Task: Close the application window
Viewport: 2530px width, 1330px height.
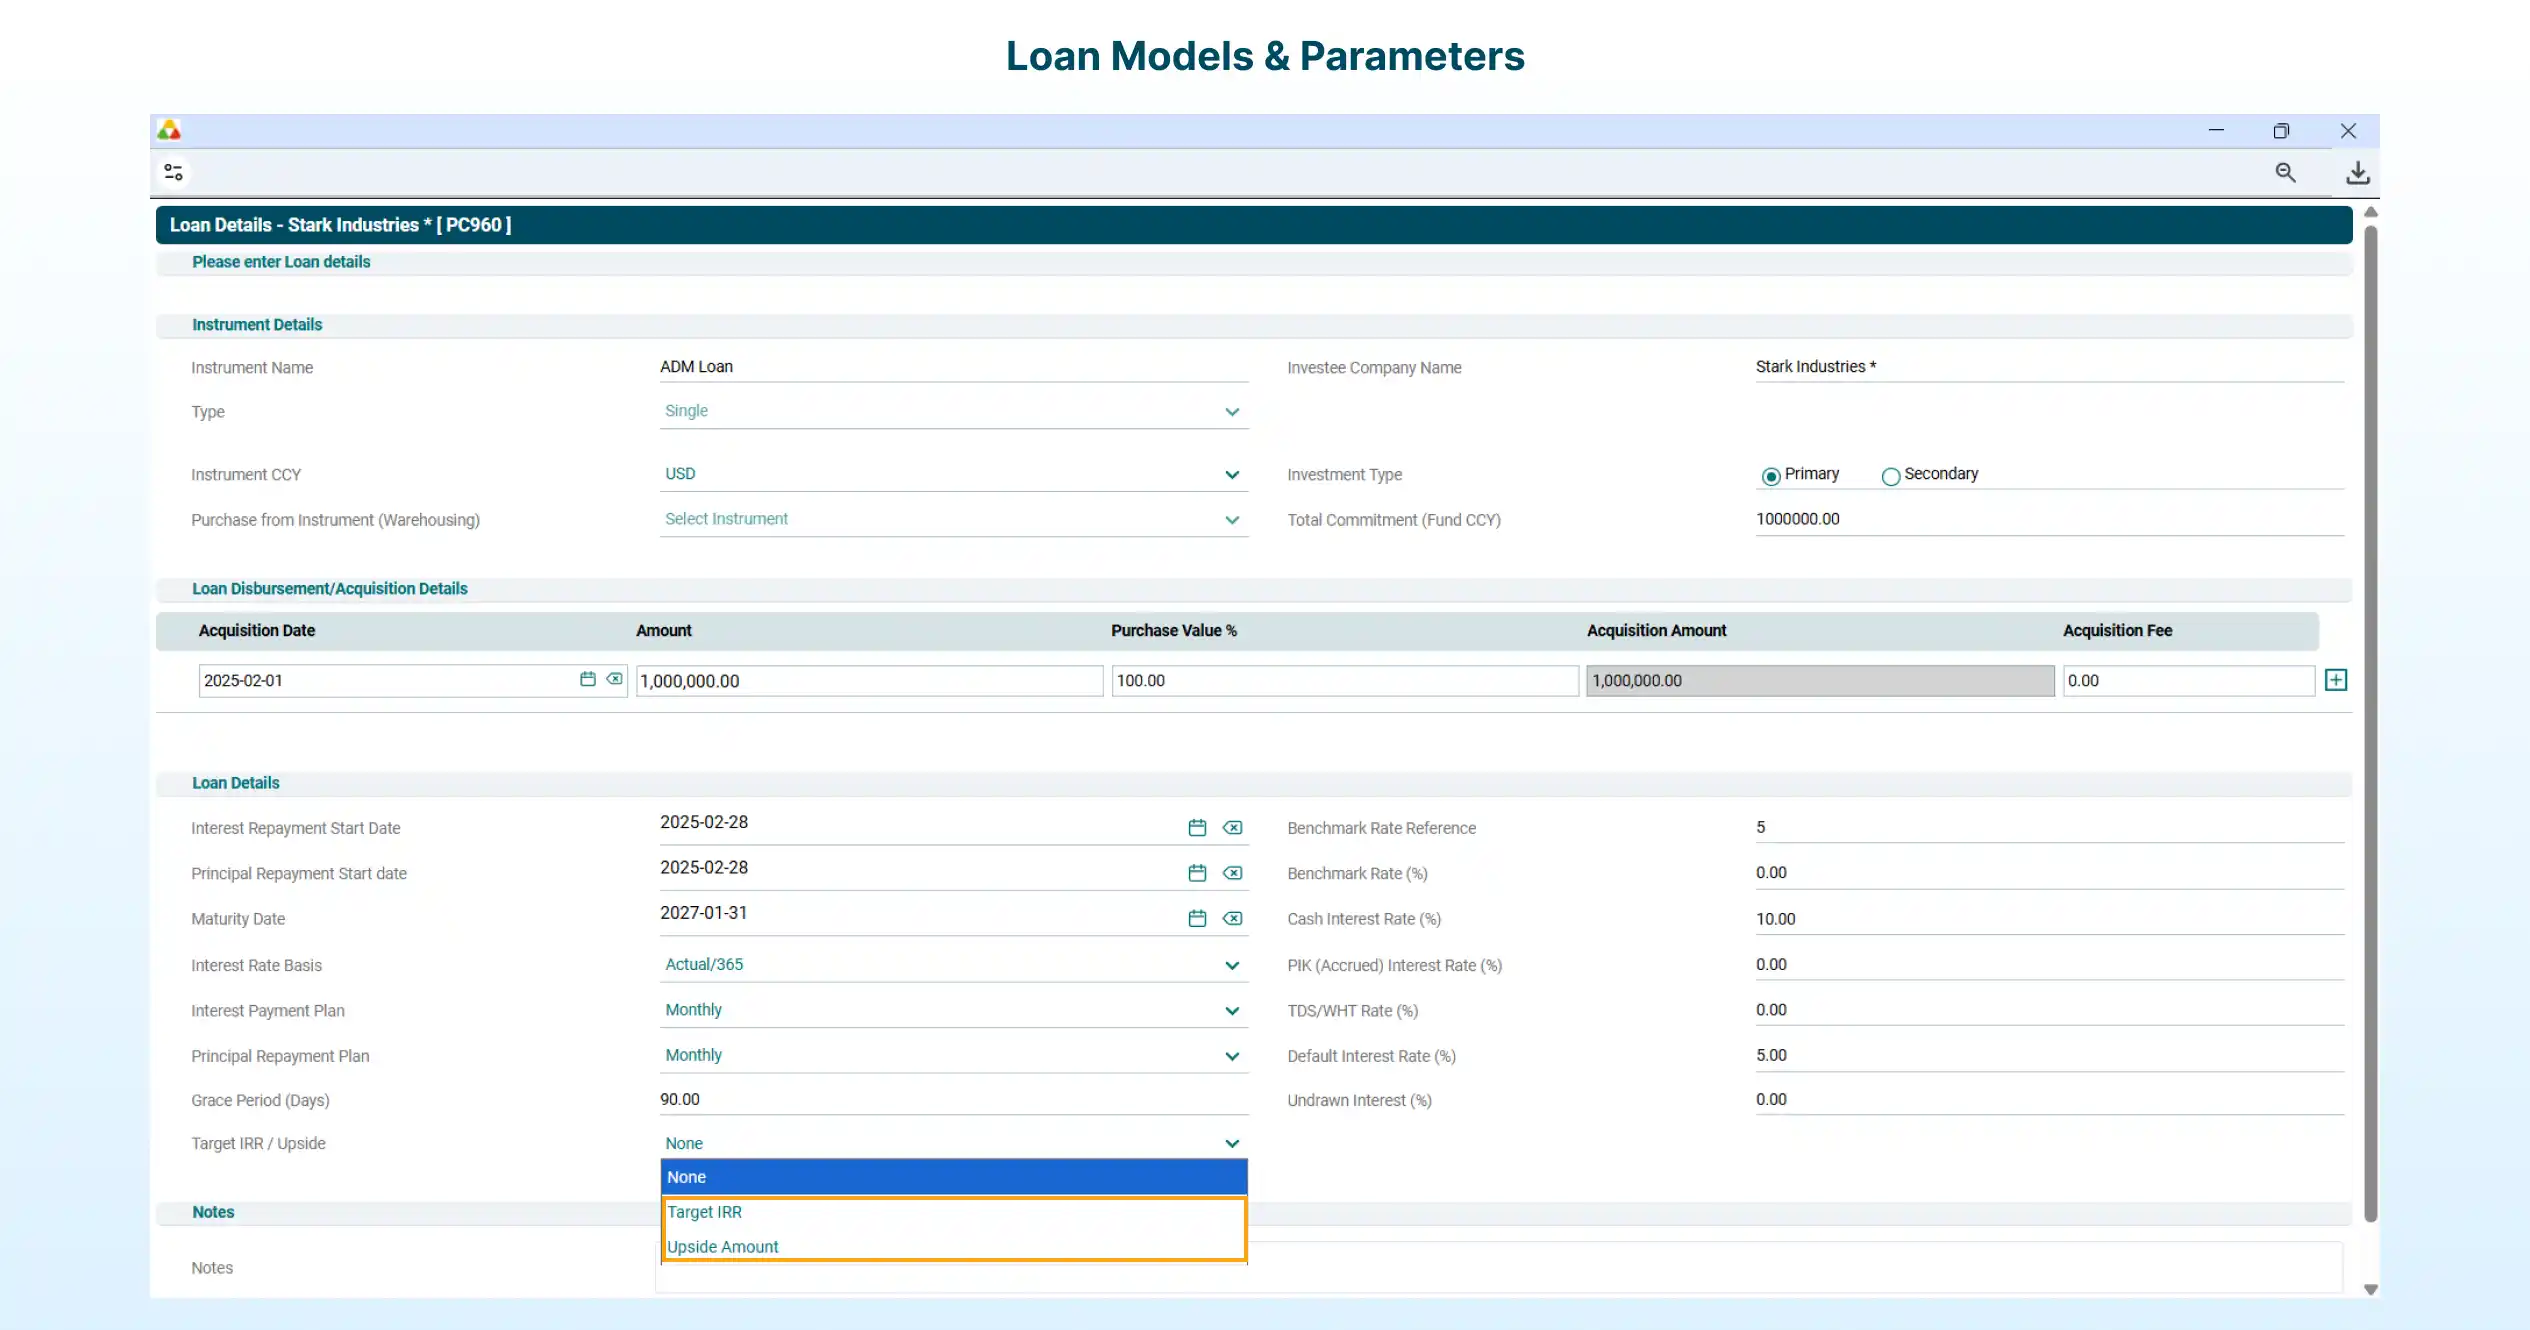Action: coord(2348,130)
